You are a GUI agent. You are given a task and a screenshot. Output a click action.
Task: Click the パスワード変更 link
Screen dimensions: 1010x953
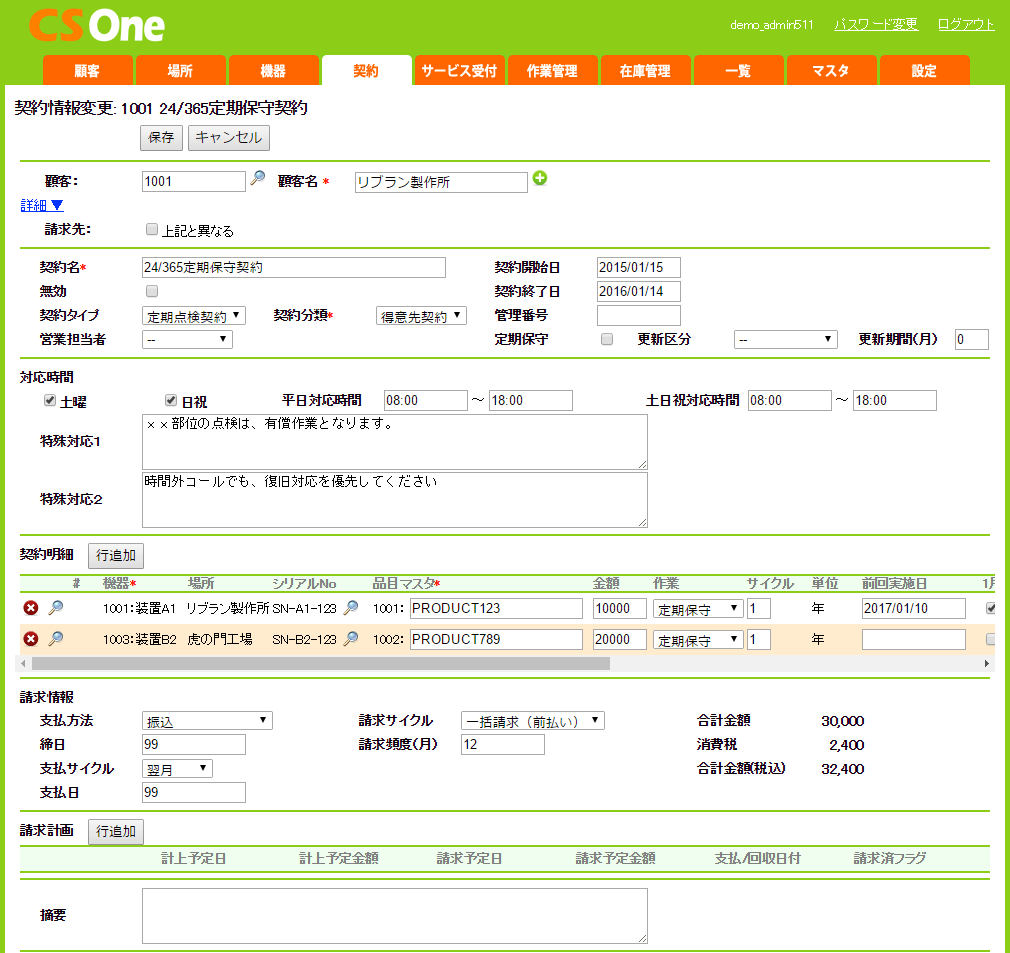click(876, 24)
